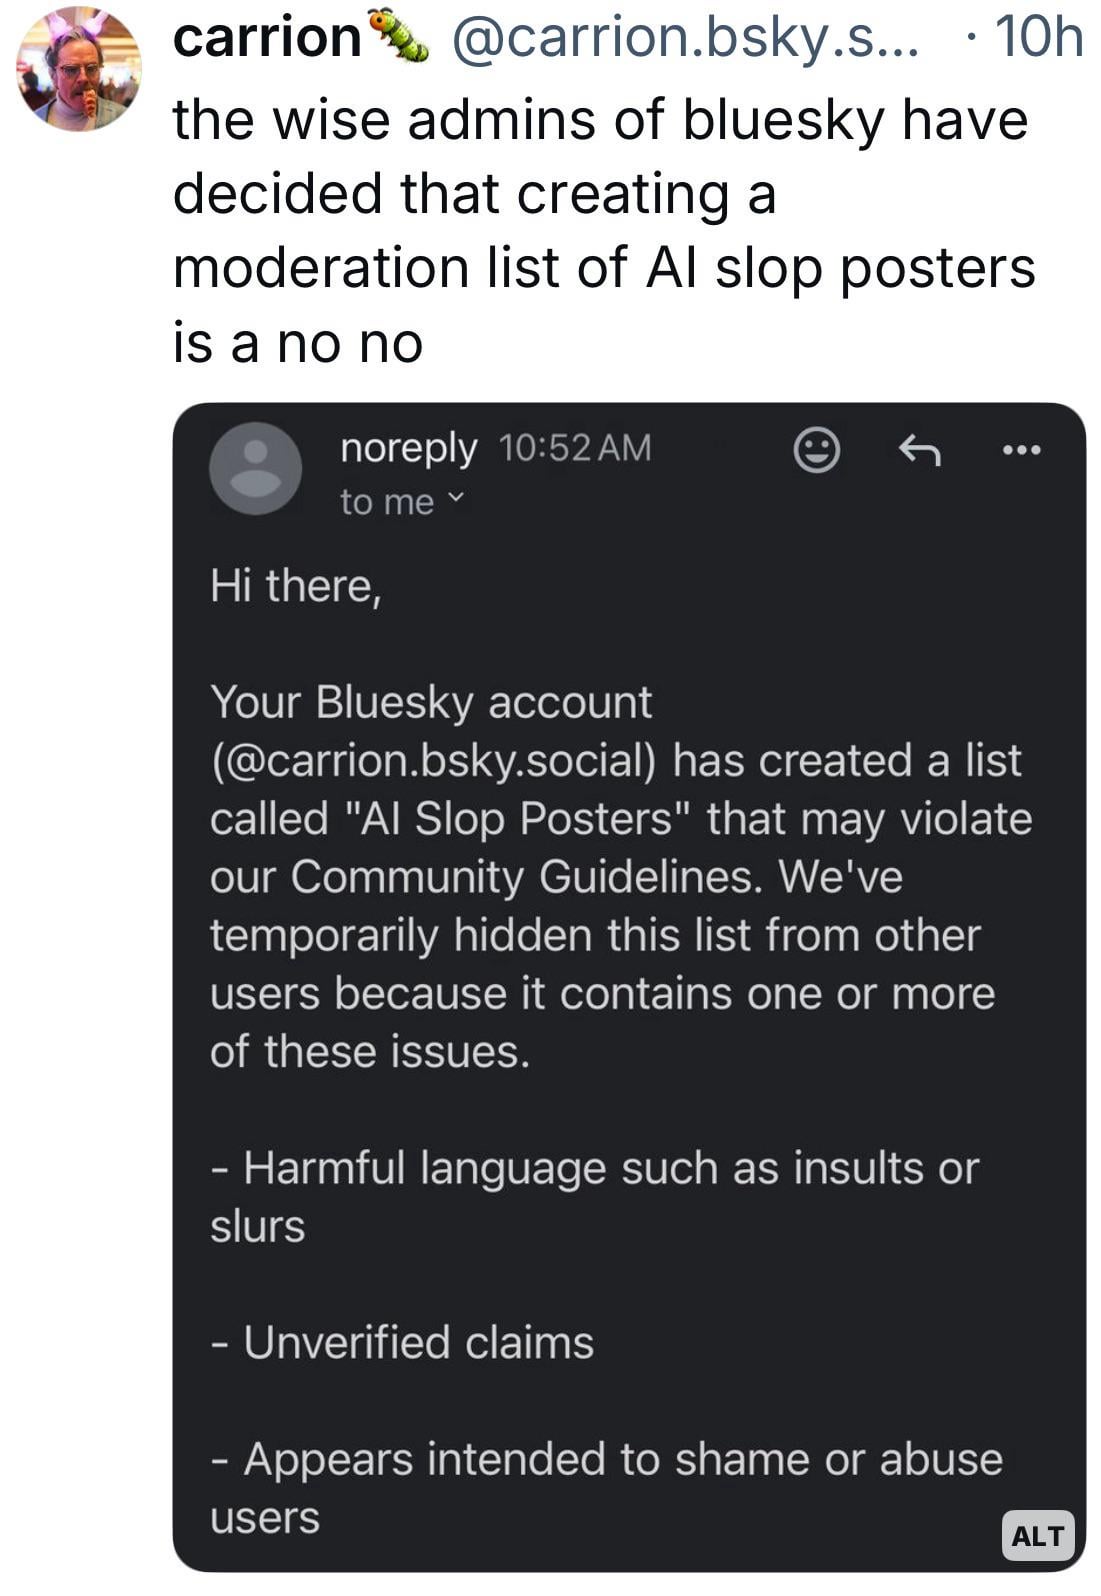Viewport: 1101px width, 1596px height.
Task: Show image ALT text badge
Action: [x=1037, y=1535]
